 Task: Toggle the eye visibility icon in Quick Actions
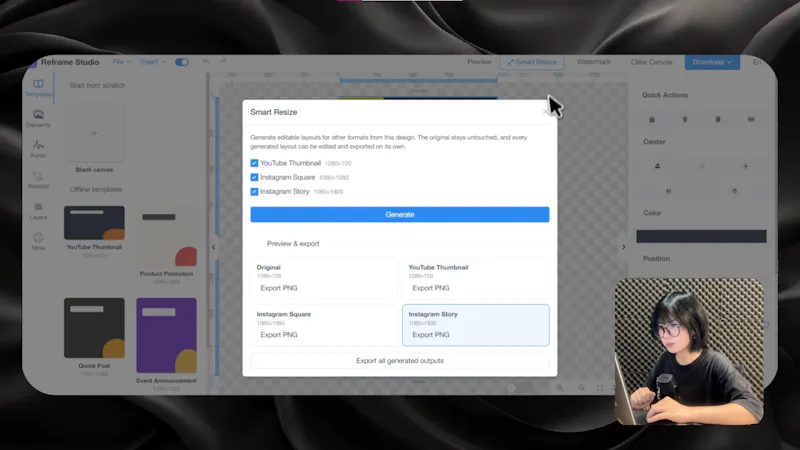point(751,119)
